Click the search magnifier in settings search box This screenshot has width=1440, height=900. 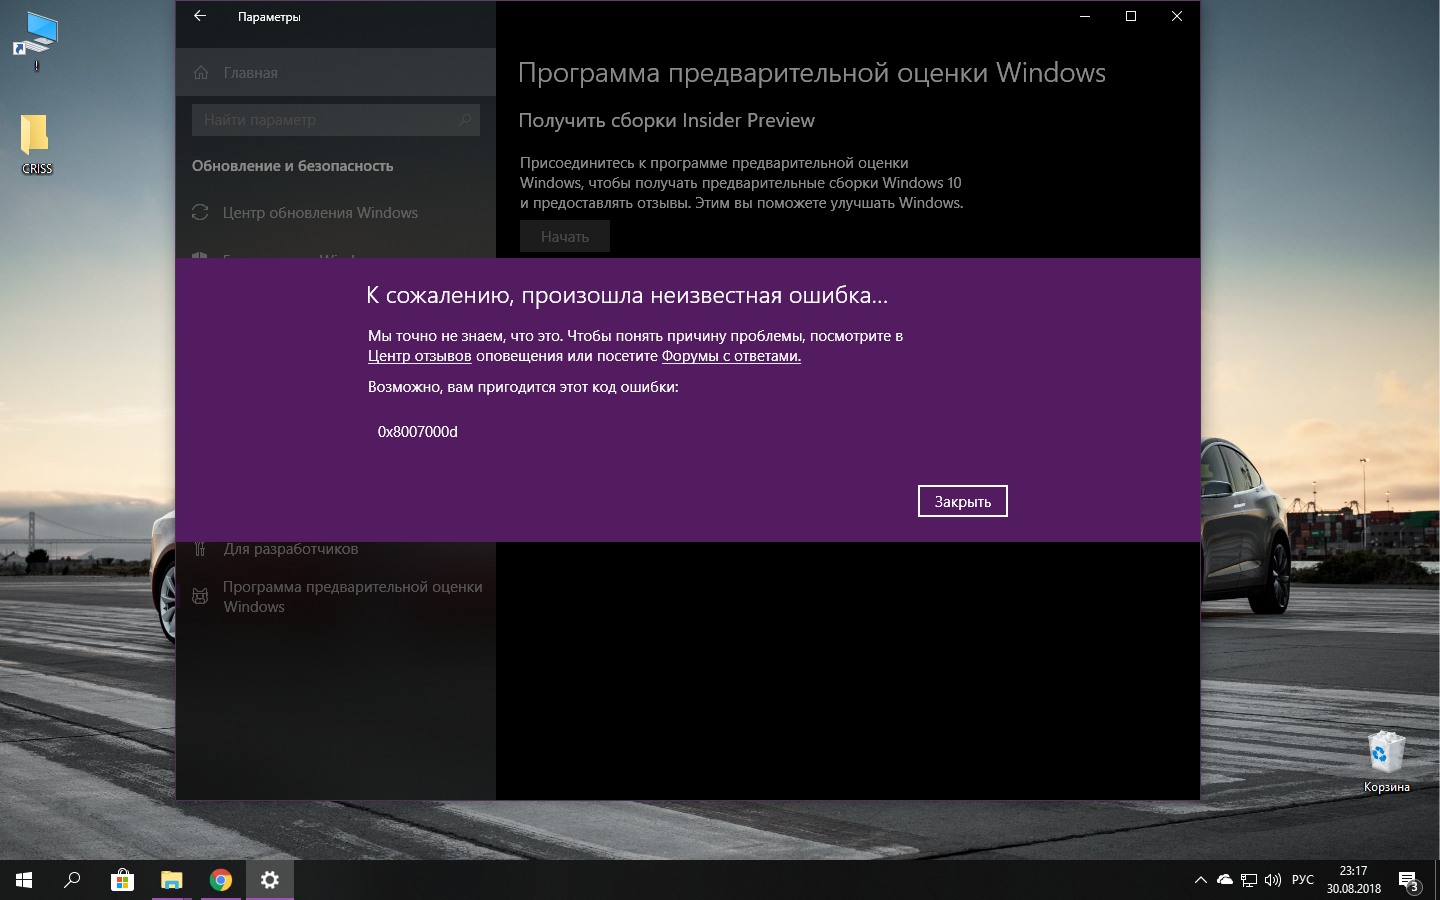coord(465,120)
